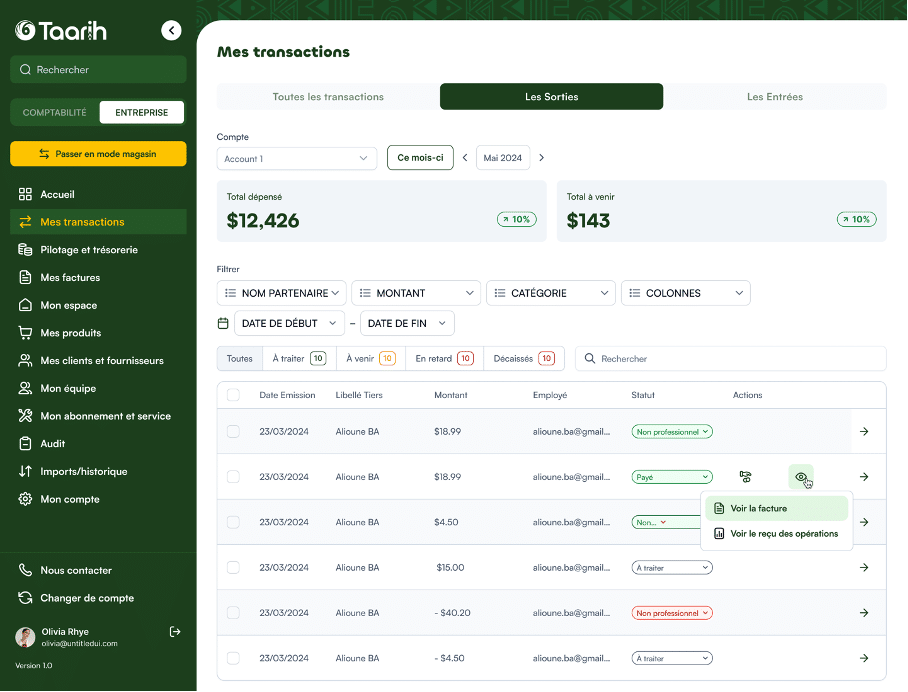
Task: Expand the CATÉGORIE filter dropdown
Action: tap(550, 293)
